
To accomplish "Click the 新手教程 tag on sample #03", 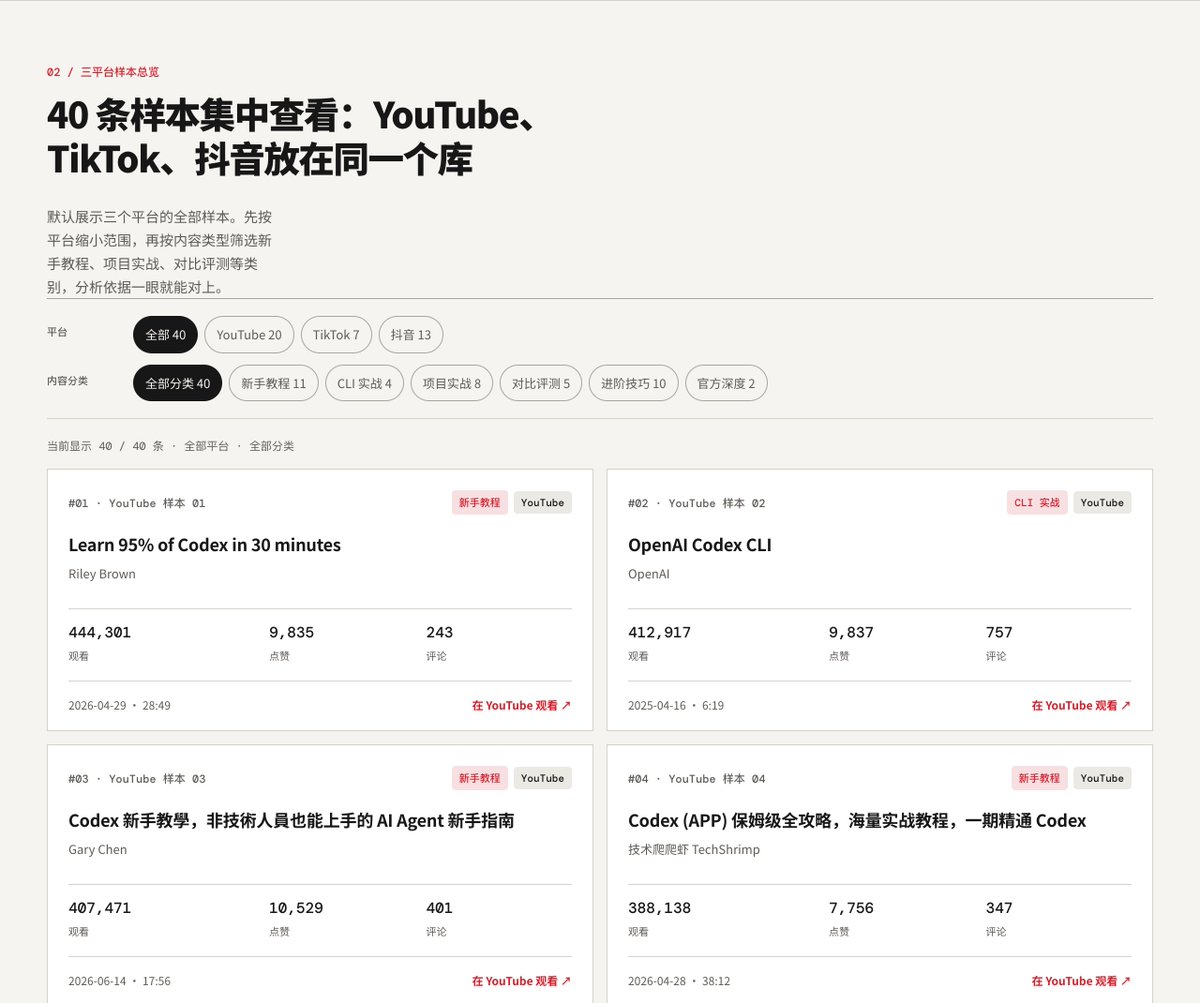I will tap(480, 778).
